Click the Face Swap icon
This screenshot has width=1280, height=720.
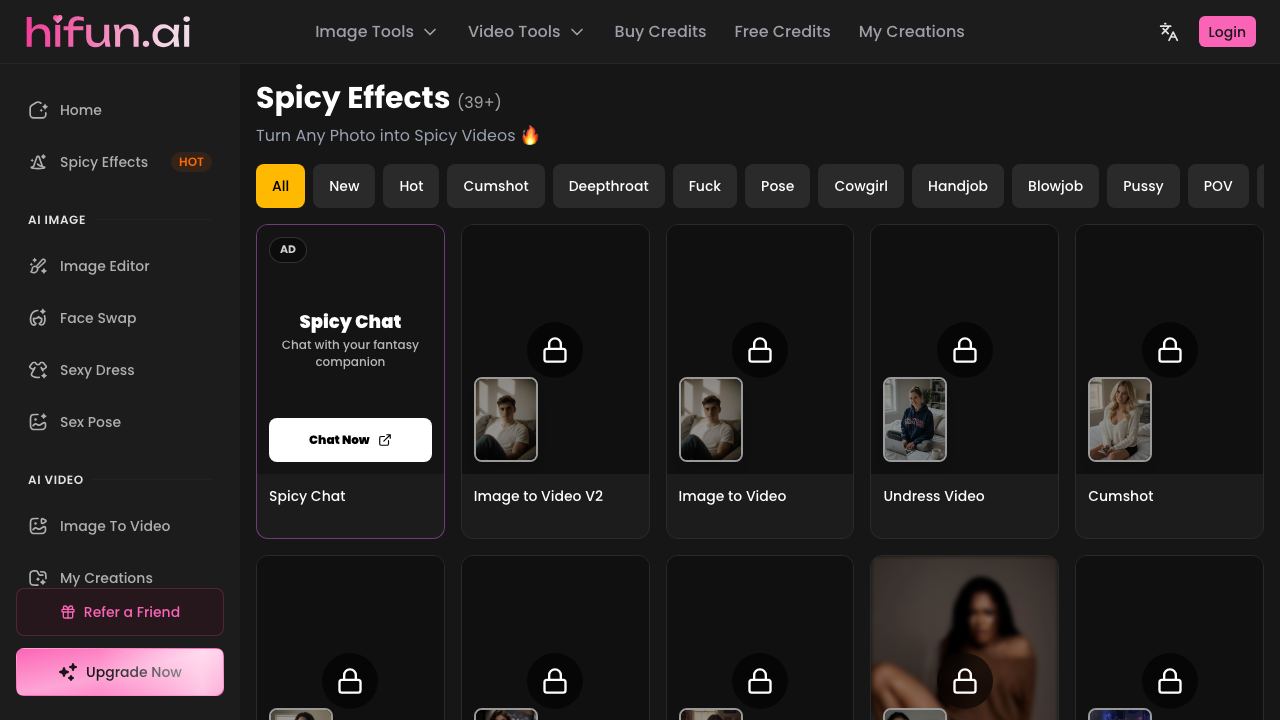(38, 318)
